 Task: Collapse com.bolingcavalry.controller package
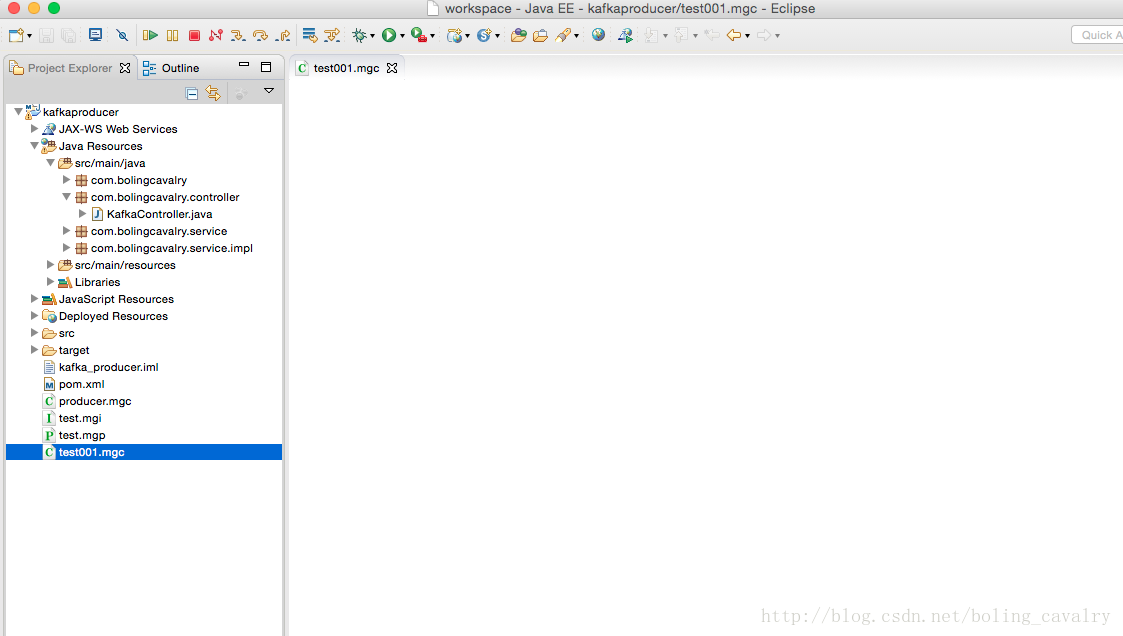pos(66,197)
